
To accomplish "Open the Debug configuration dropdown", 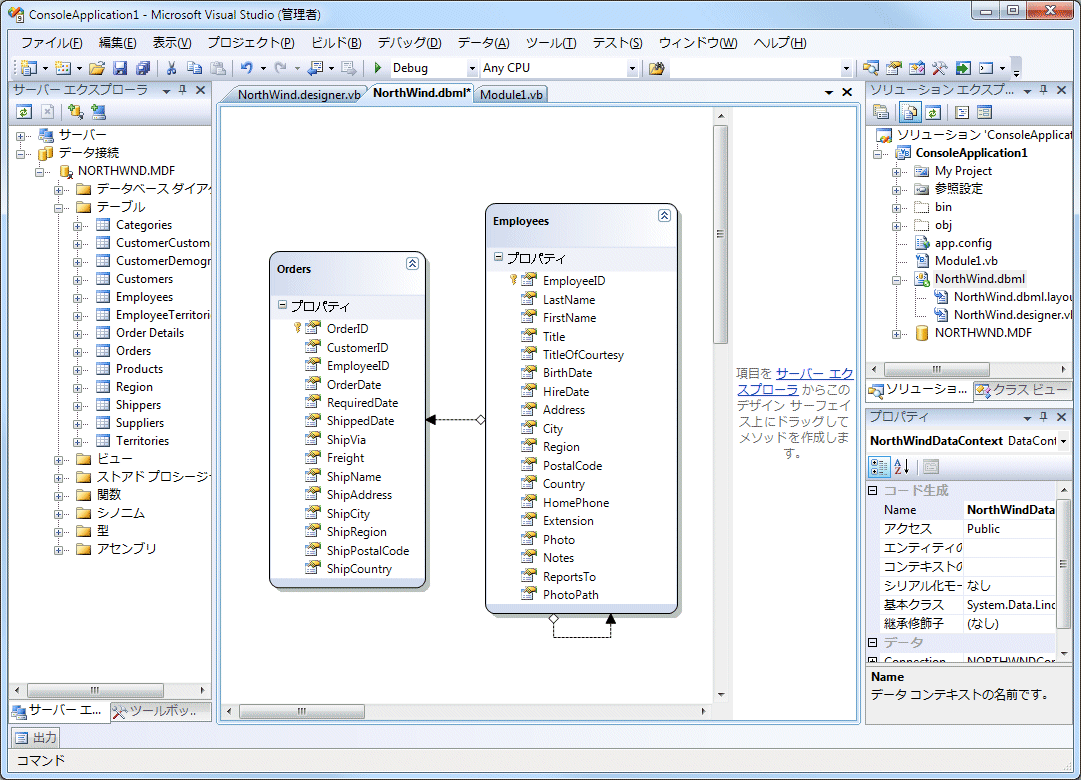I will [x=472, y=68].
